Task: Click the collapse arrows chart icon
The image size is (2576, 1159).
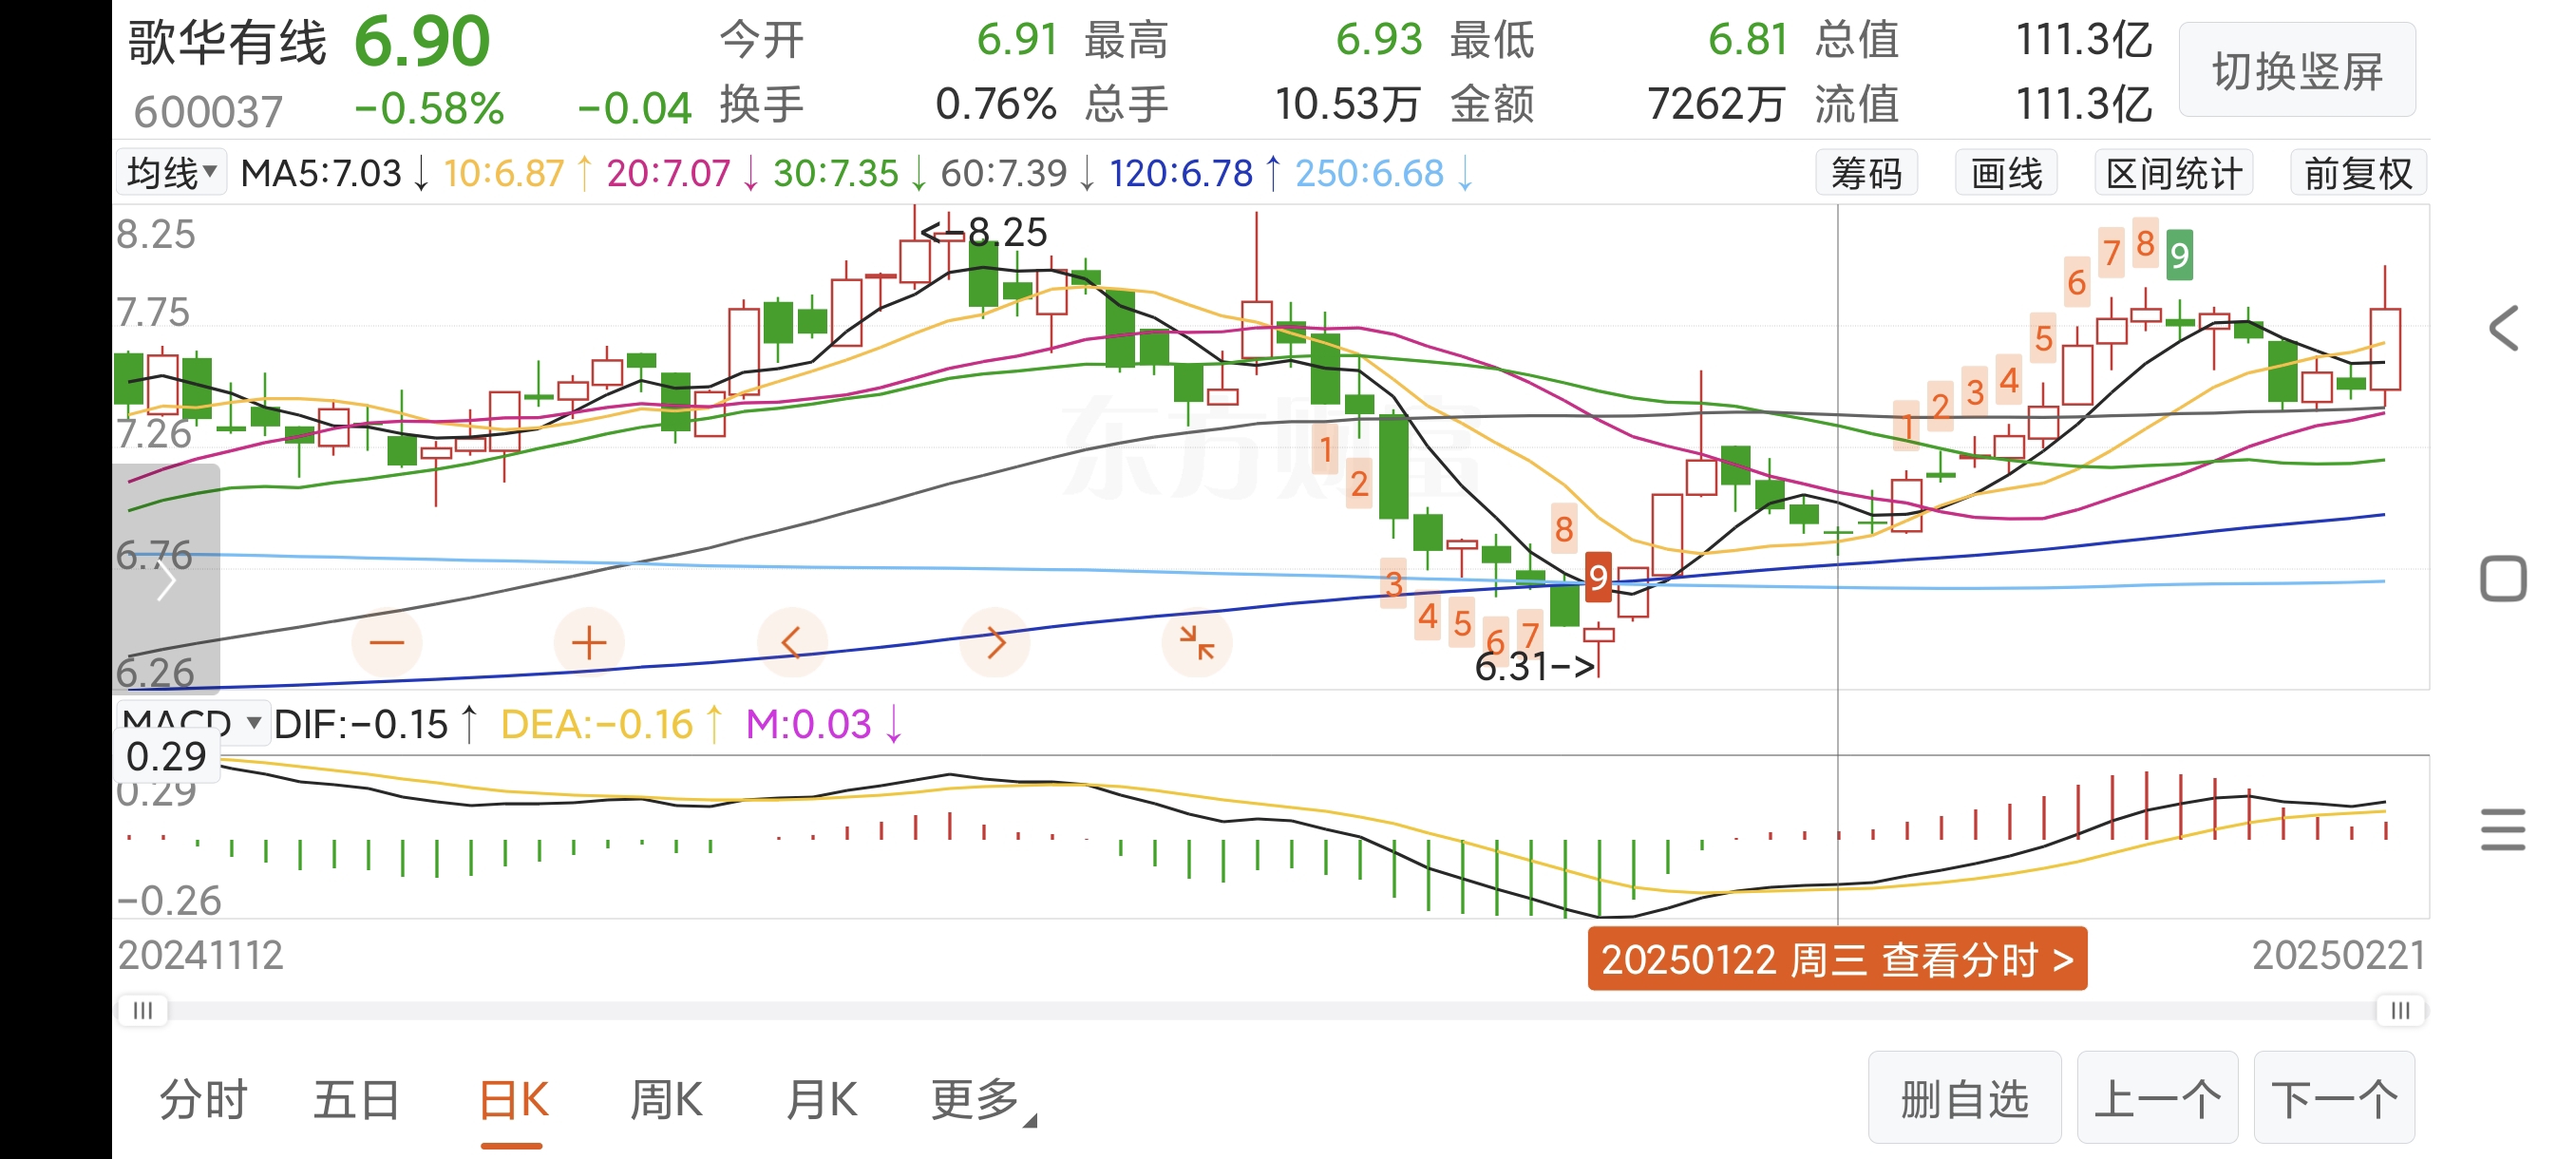Action: point(1196,642)
